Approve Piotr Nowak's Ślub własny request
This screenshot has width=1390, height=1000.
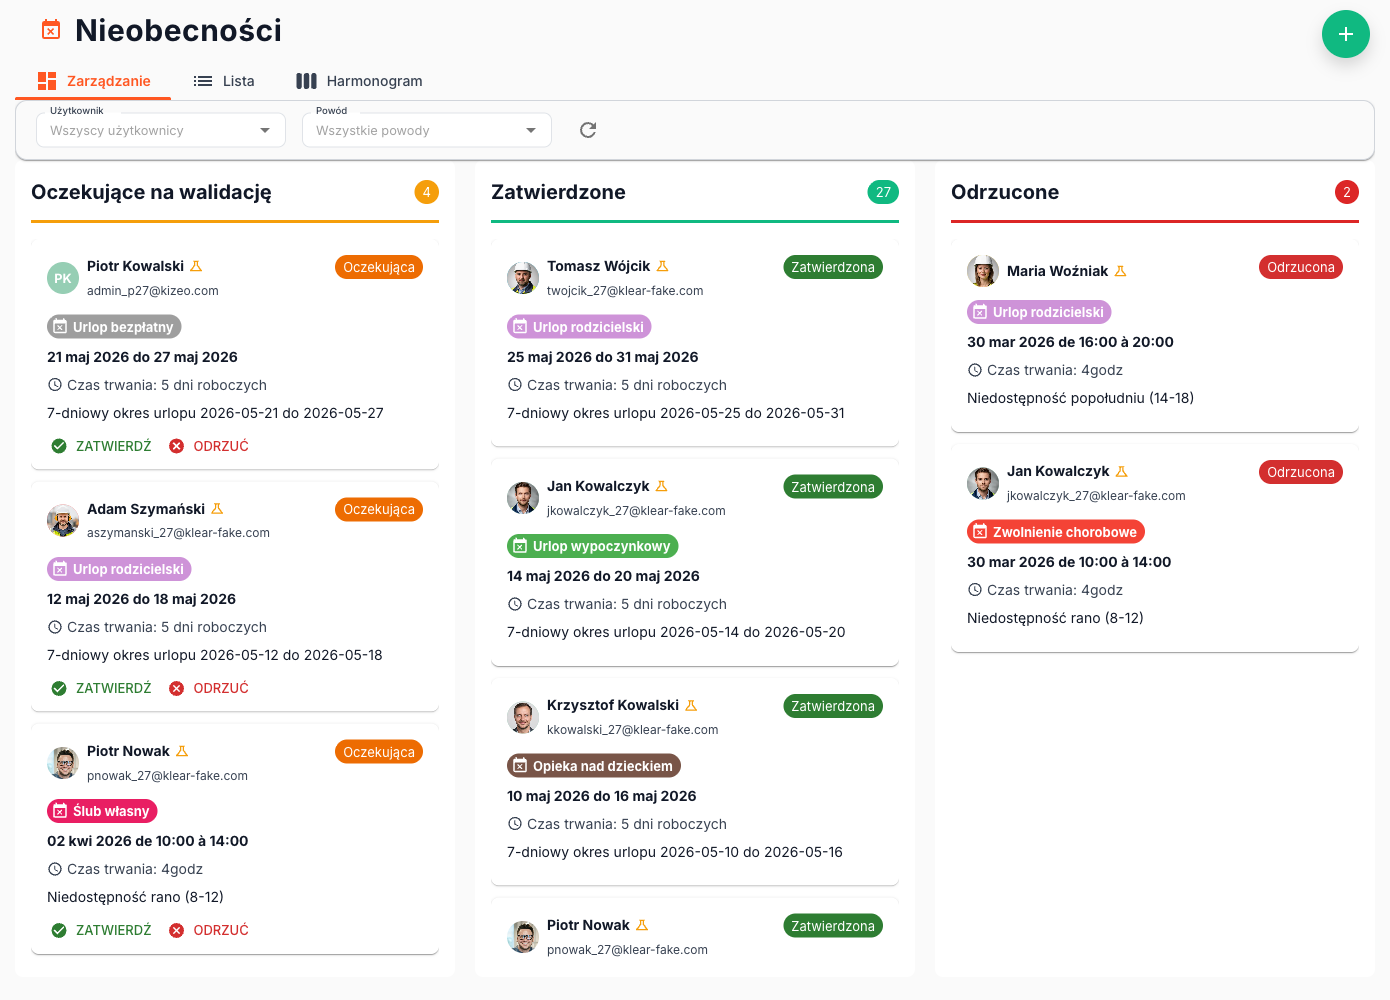[102, 930]
